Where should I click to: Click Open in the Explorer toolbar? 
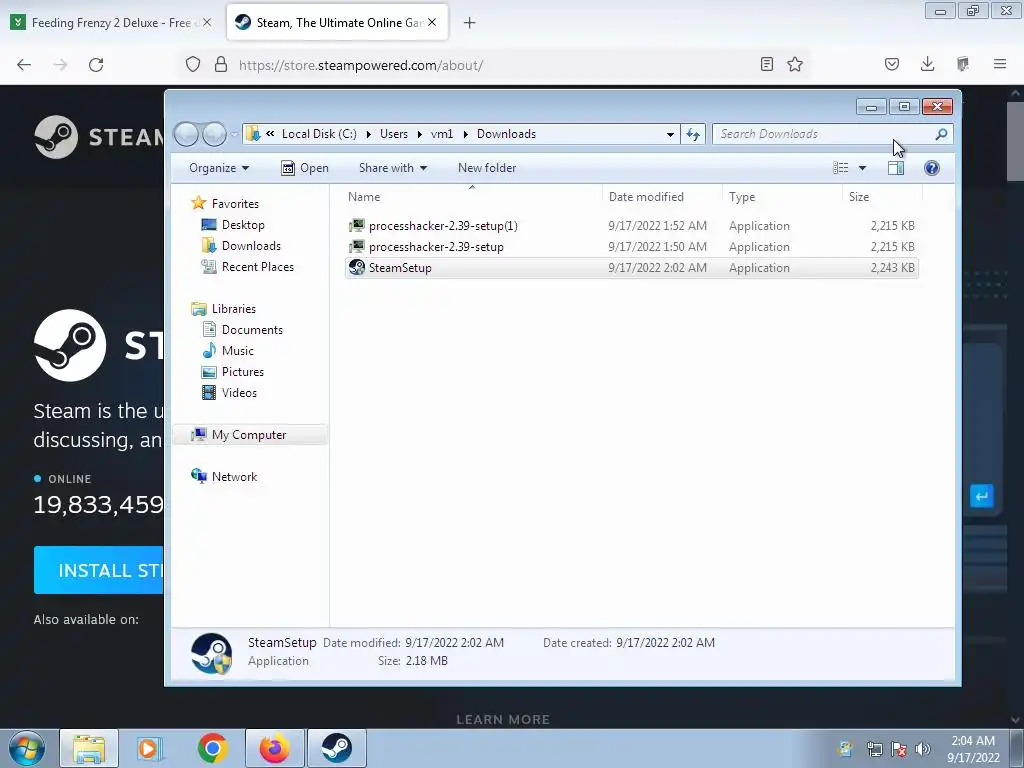click(305, 168)
